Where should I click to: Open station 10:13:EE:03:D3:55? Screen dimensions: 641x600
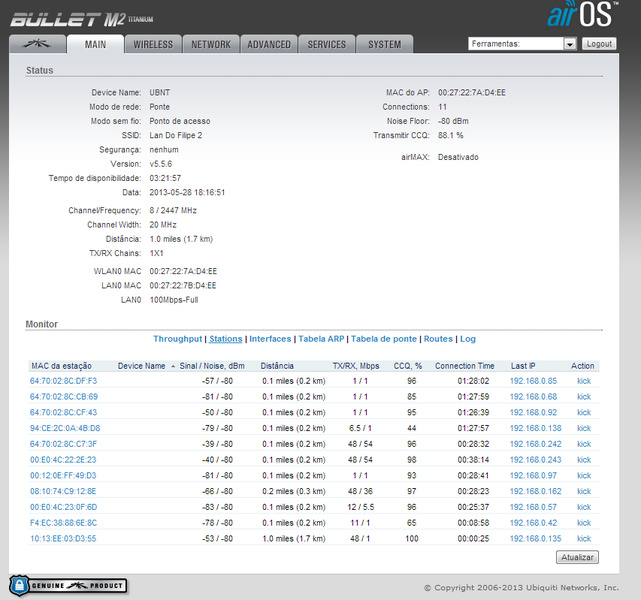pyautogui.click(x=63, y=539)
